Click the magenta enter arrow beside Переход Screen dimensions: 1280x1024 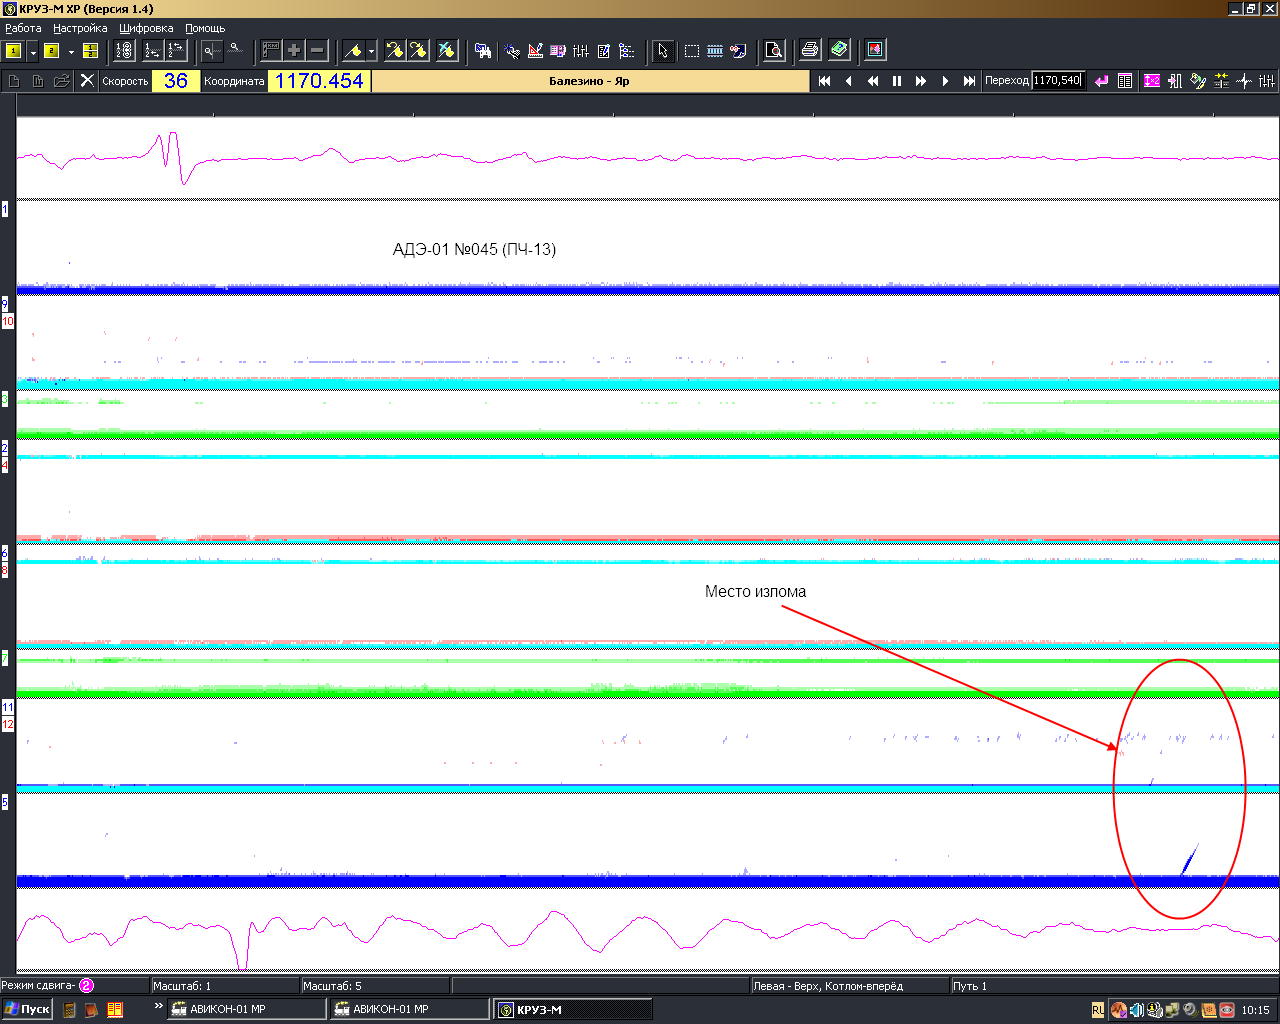[x=1101, y=81]
